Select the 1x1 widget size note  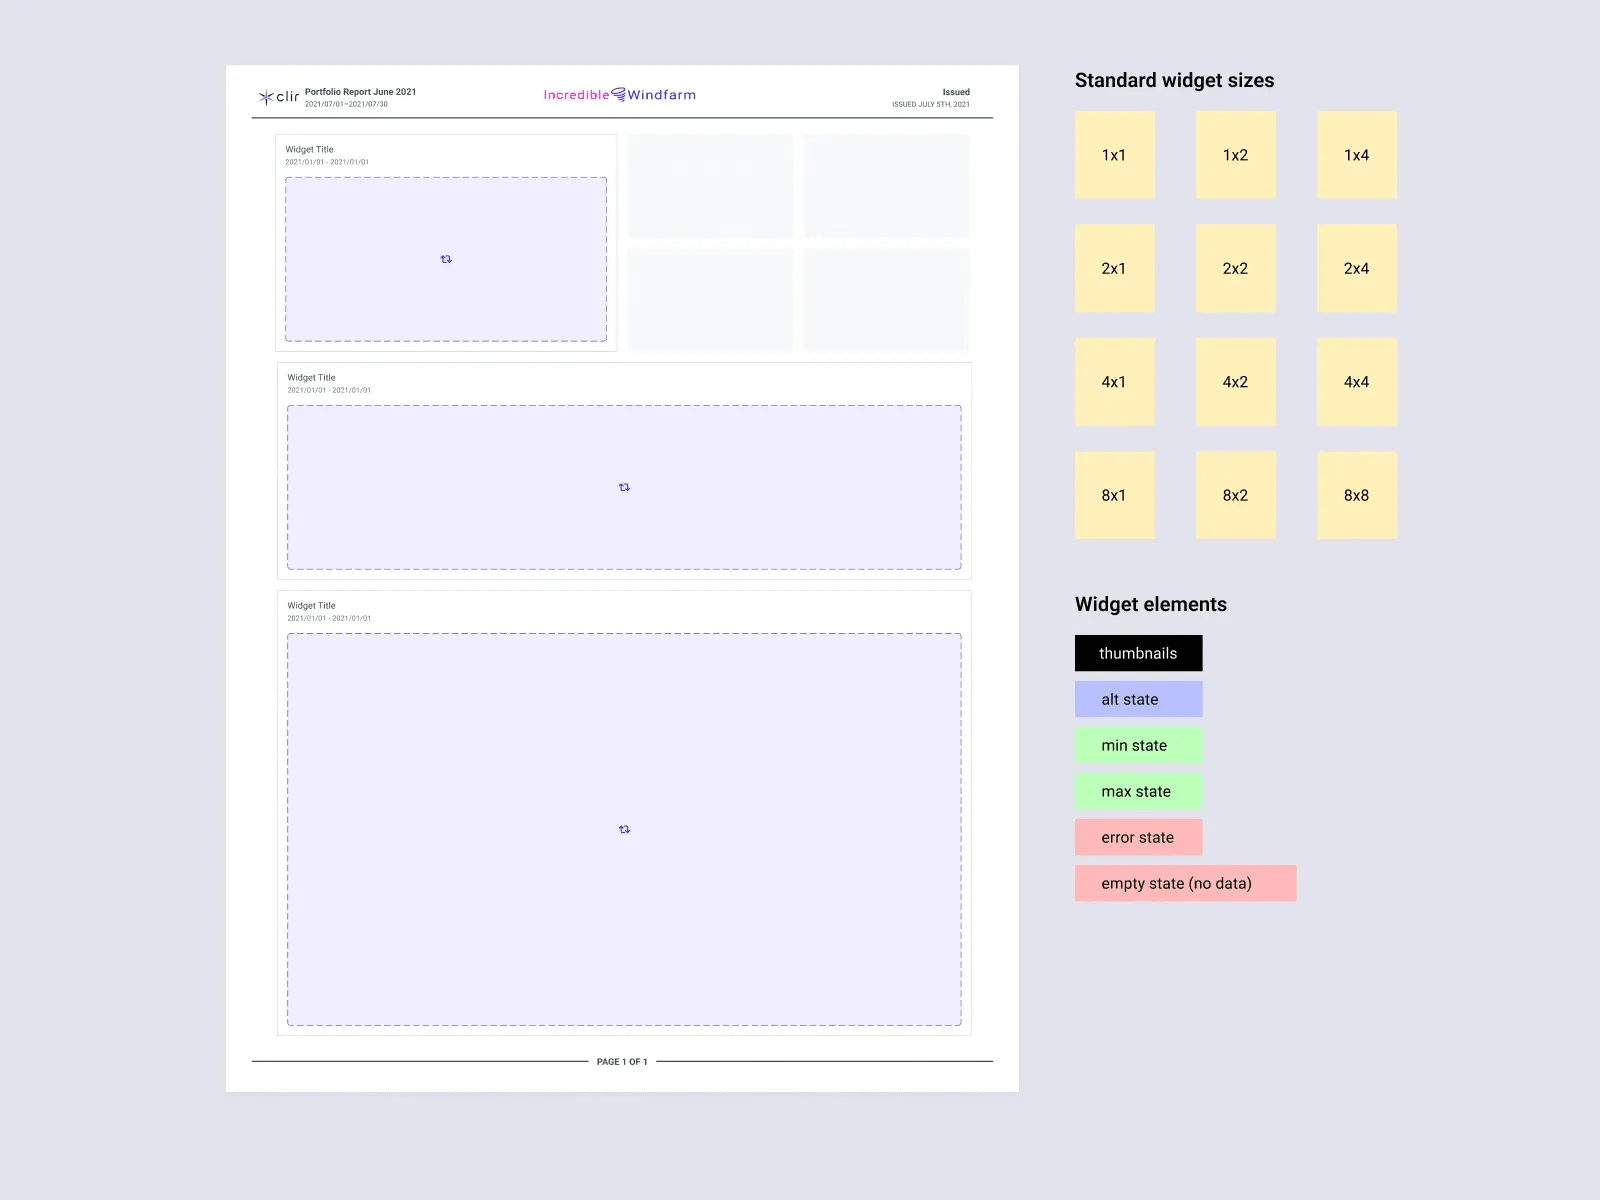1114,155
